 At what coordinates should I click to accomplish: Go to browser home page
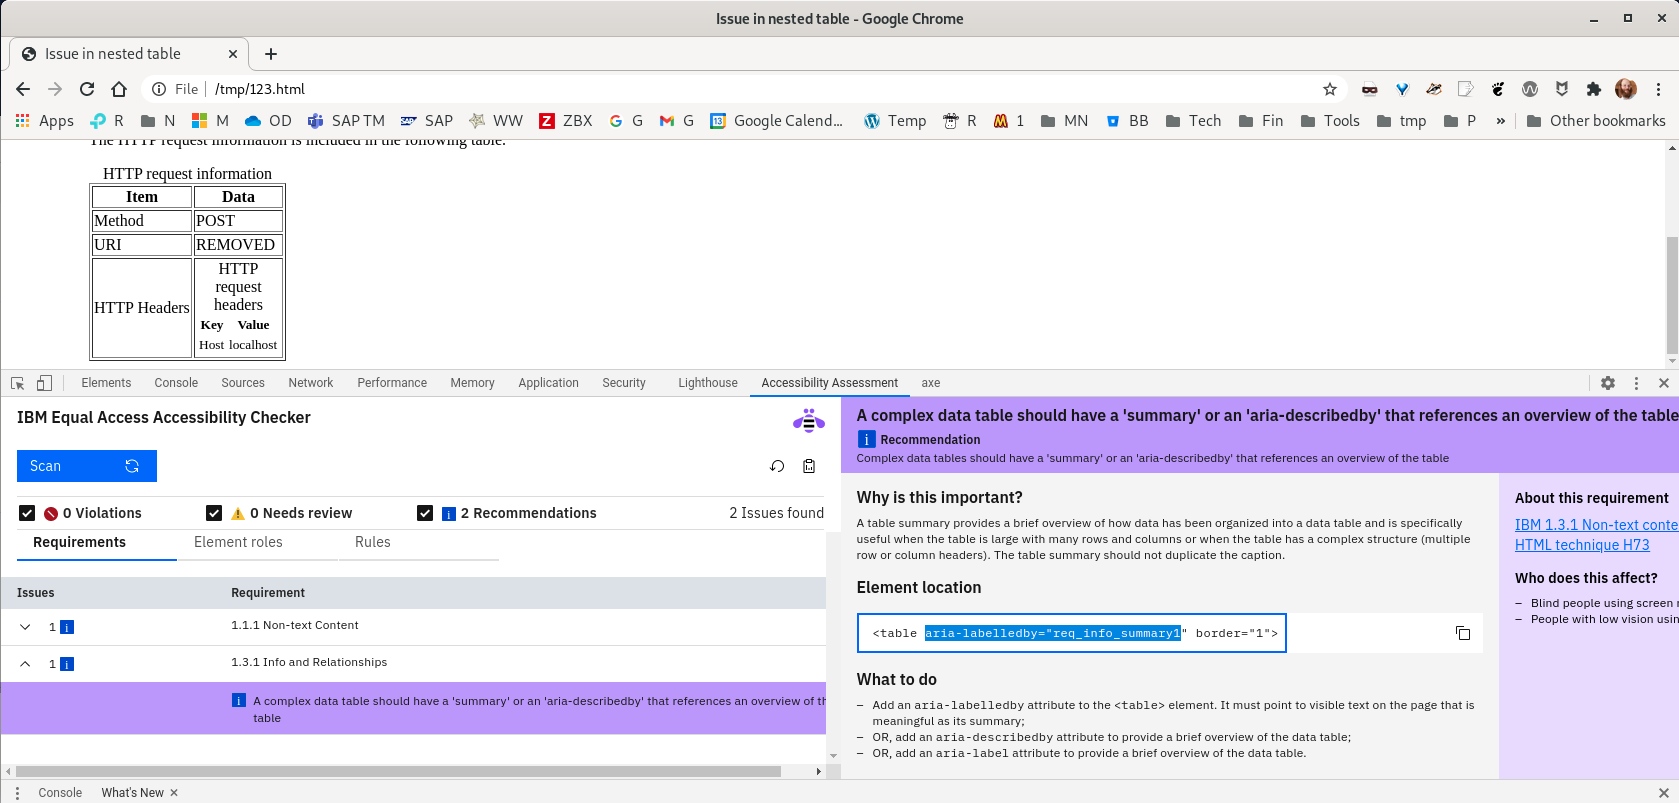pyautogui.click(x=119, y=89)
